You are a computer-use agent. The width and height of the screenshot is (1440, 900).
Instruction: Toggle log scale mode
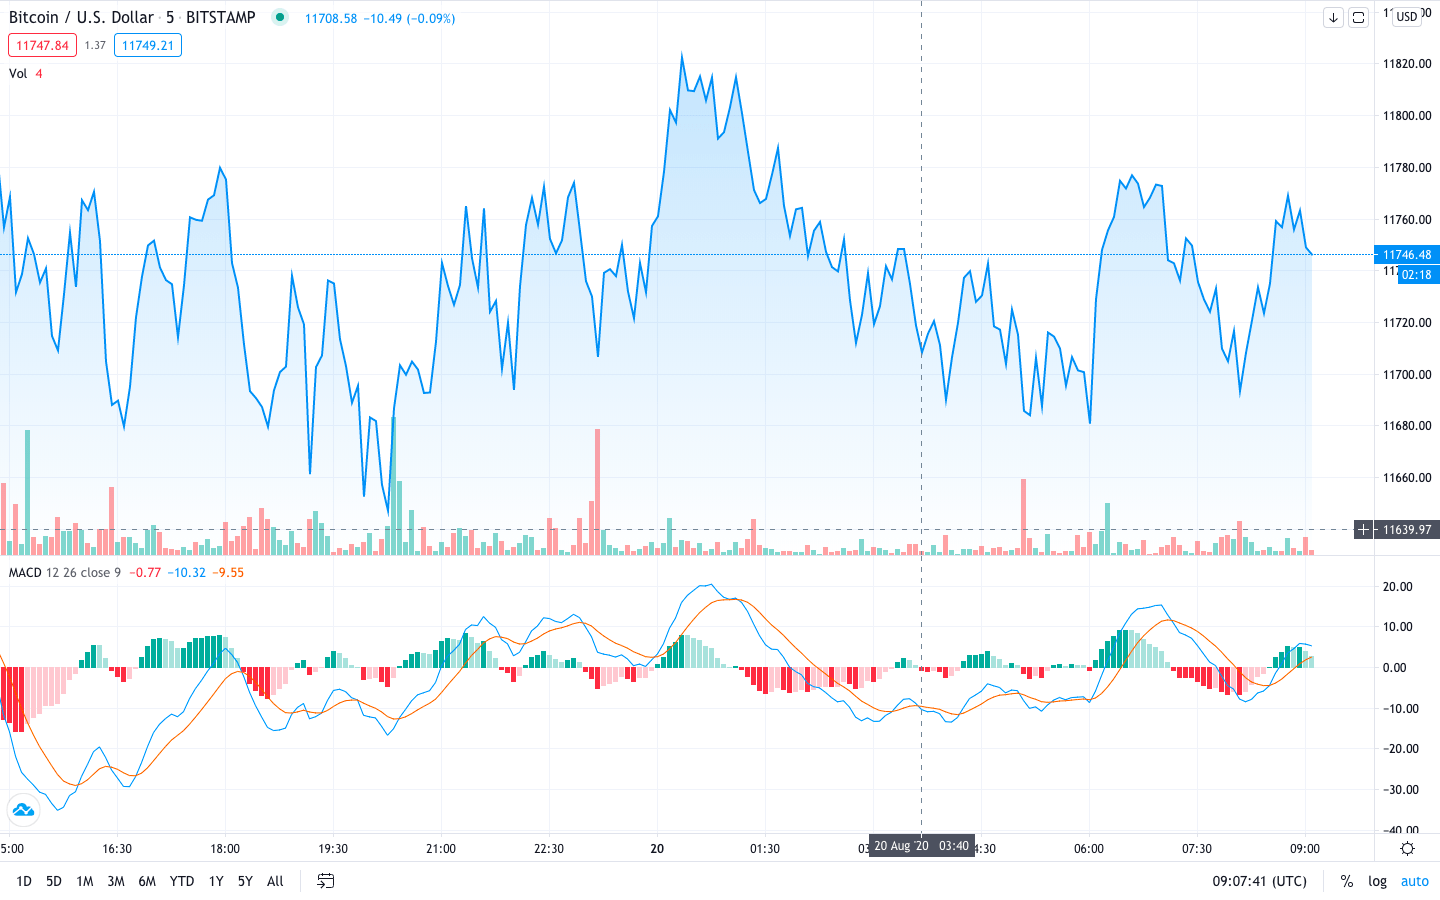tap(1378, 881)
